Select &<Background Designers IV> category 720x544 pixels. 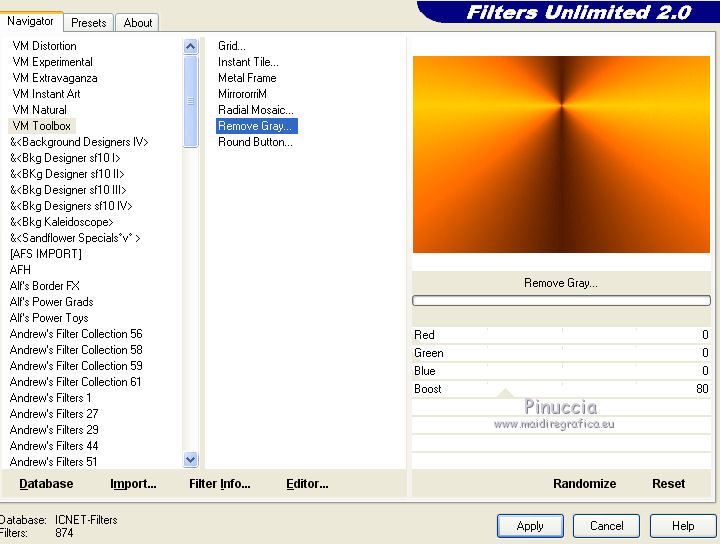click(x=79, y=142)
